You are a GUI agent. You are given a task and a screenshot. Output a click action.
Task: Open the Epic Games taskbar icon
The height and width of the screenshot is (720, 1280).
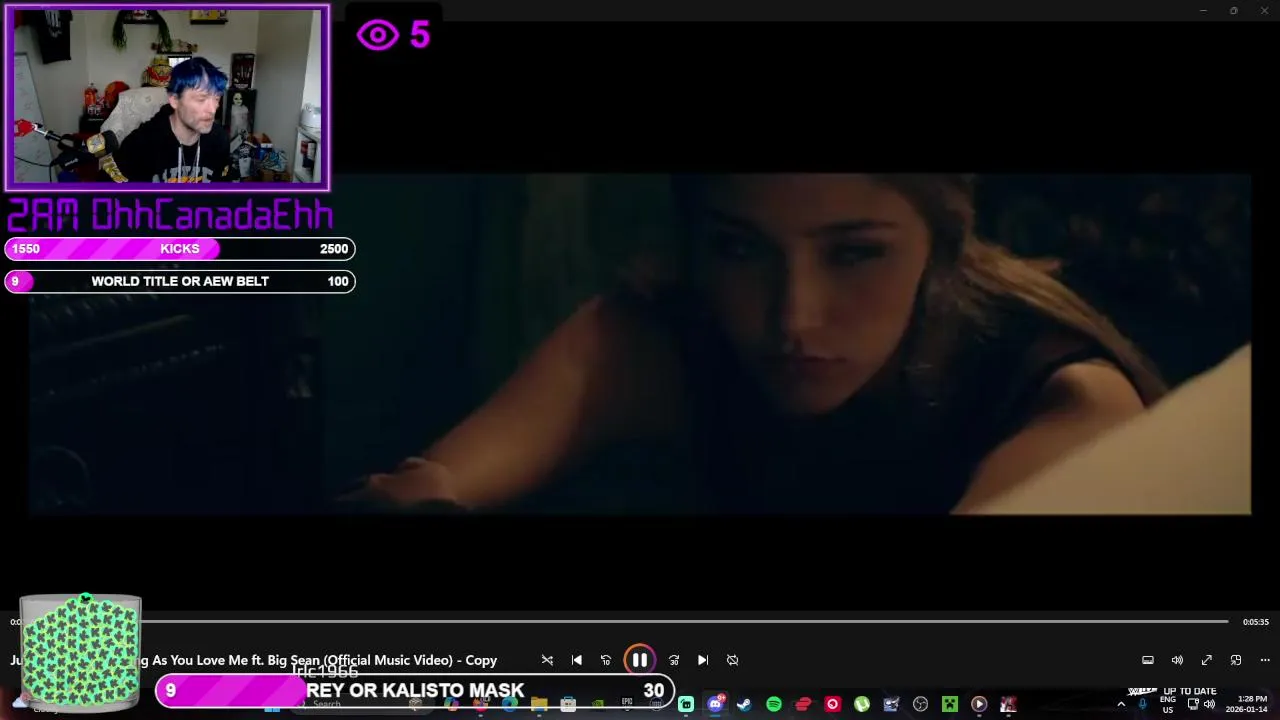click(x=627, y=704)
